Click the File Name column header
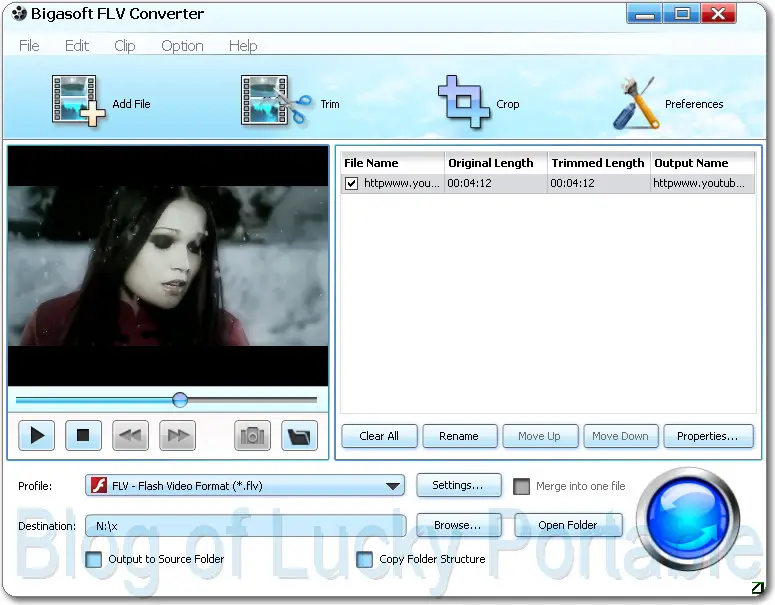The image size is (775, 605). (392, 163)
